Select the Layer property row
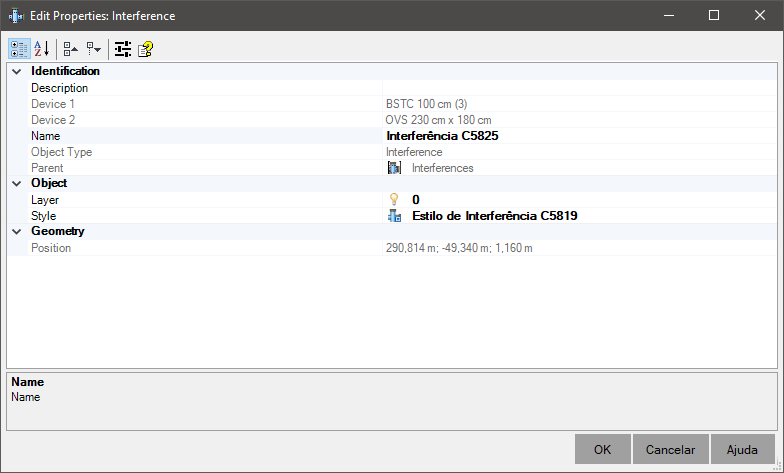 pos(392,200)
